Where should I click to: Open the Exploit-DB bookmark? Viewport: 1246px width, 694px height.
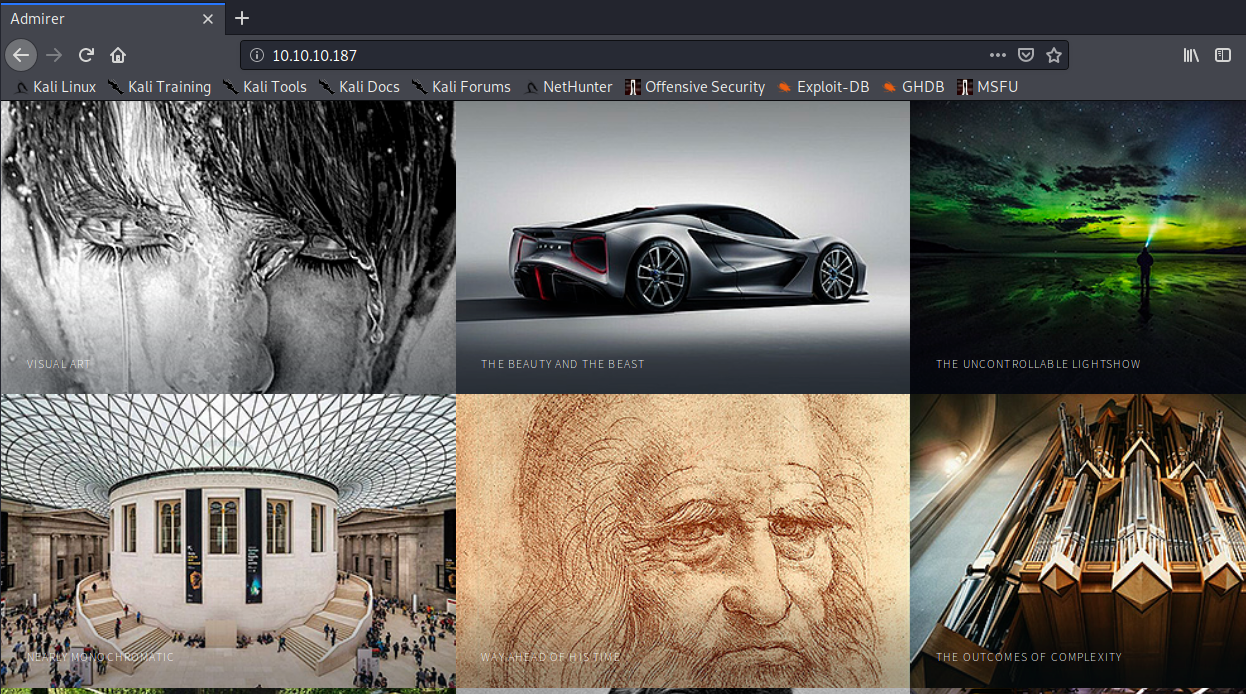point(823,87)
